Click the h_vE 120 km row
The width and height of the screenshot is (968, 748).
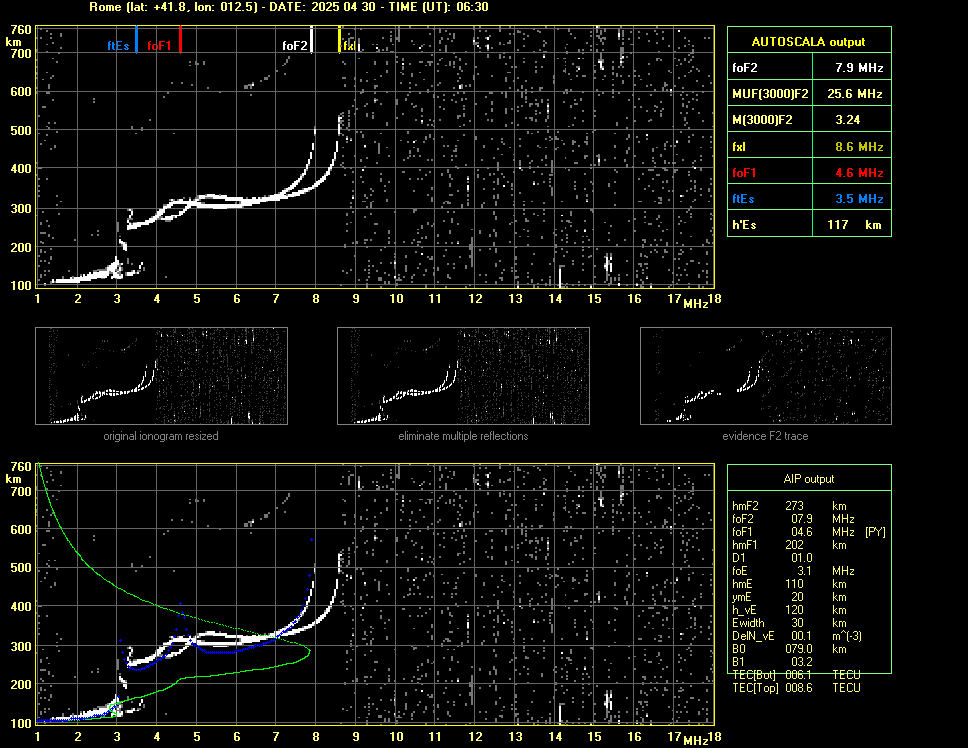coord(789,610)
